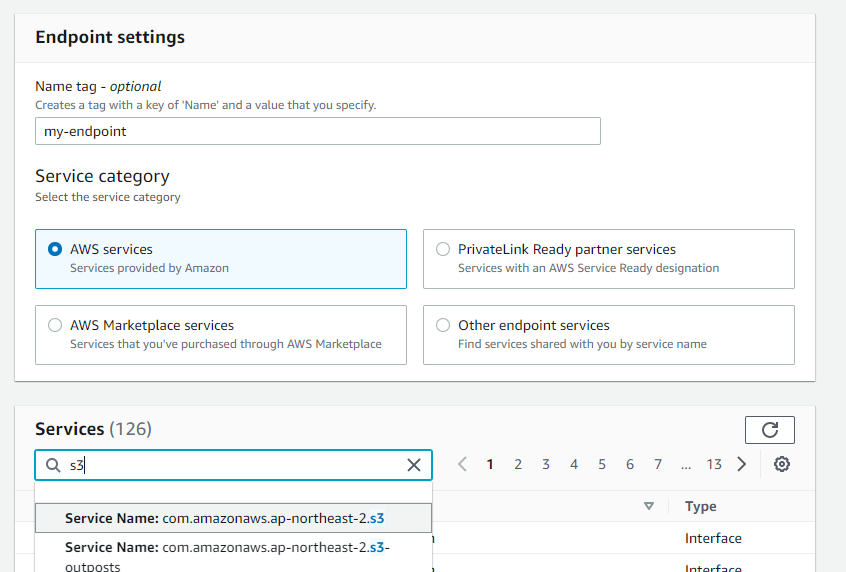The height and width of the screenshot is (572, 846).
Task: Go to the previous page of services
Action: pyautogui.click(x=462, y=464)
